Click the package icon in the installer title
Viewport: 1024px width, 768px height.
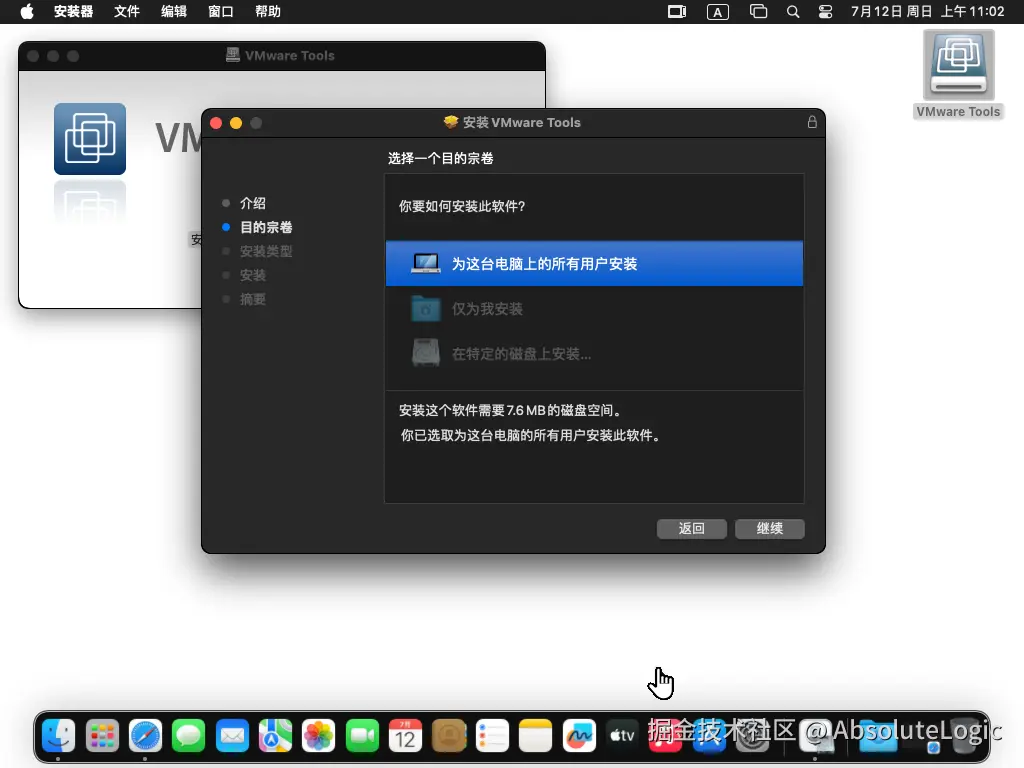tap(451, 122)
